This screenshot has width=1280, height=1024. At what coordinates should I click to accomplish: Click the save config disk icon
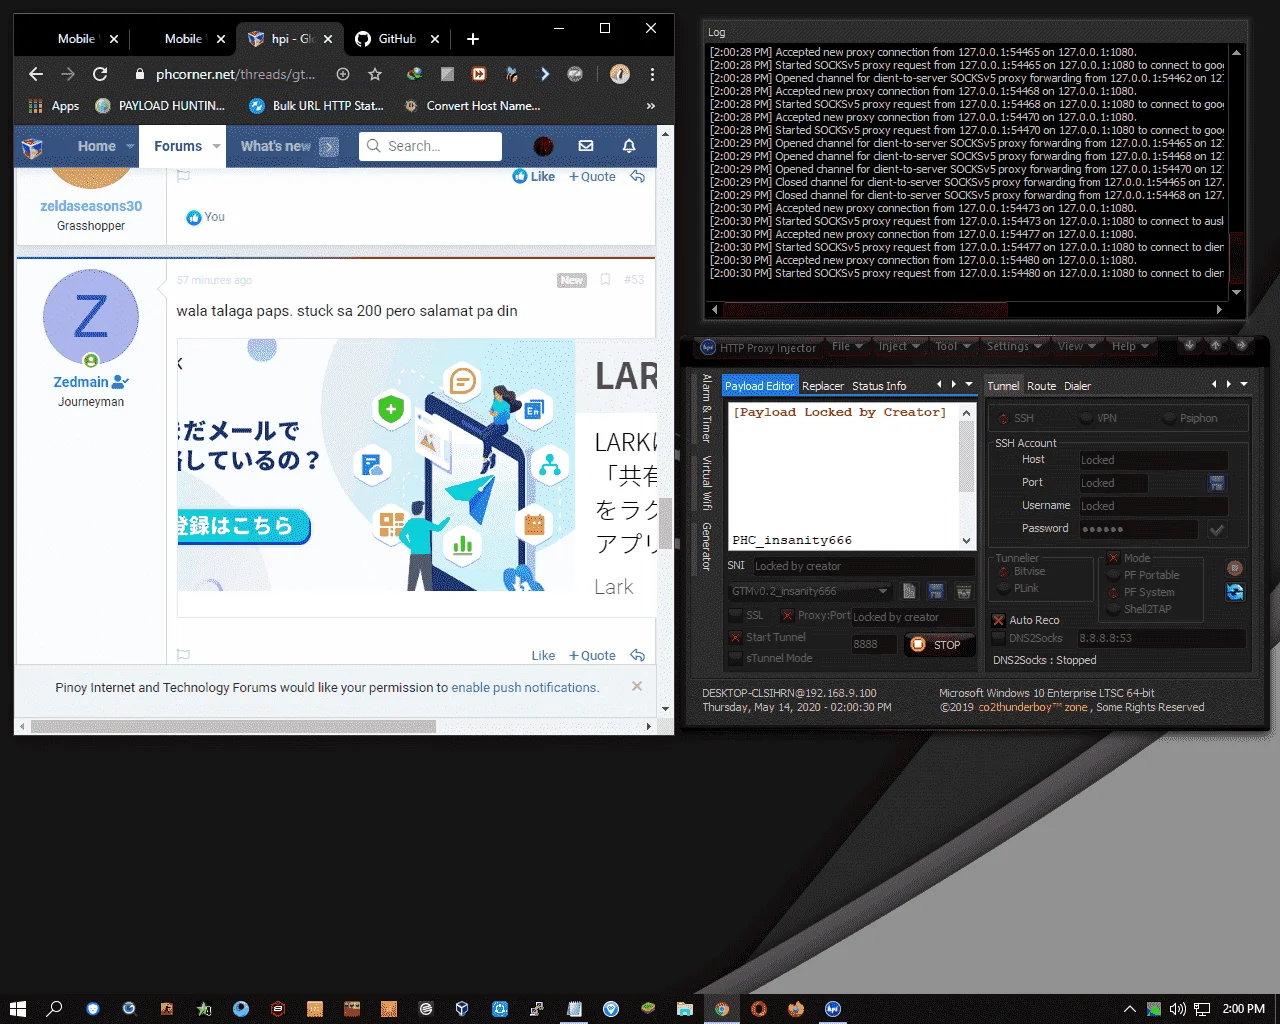936,591
